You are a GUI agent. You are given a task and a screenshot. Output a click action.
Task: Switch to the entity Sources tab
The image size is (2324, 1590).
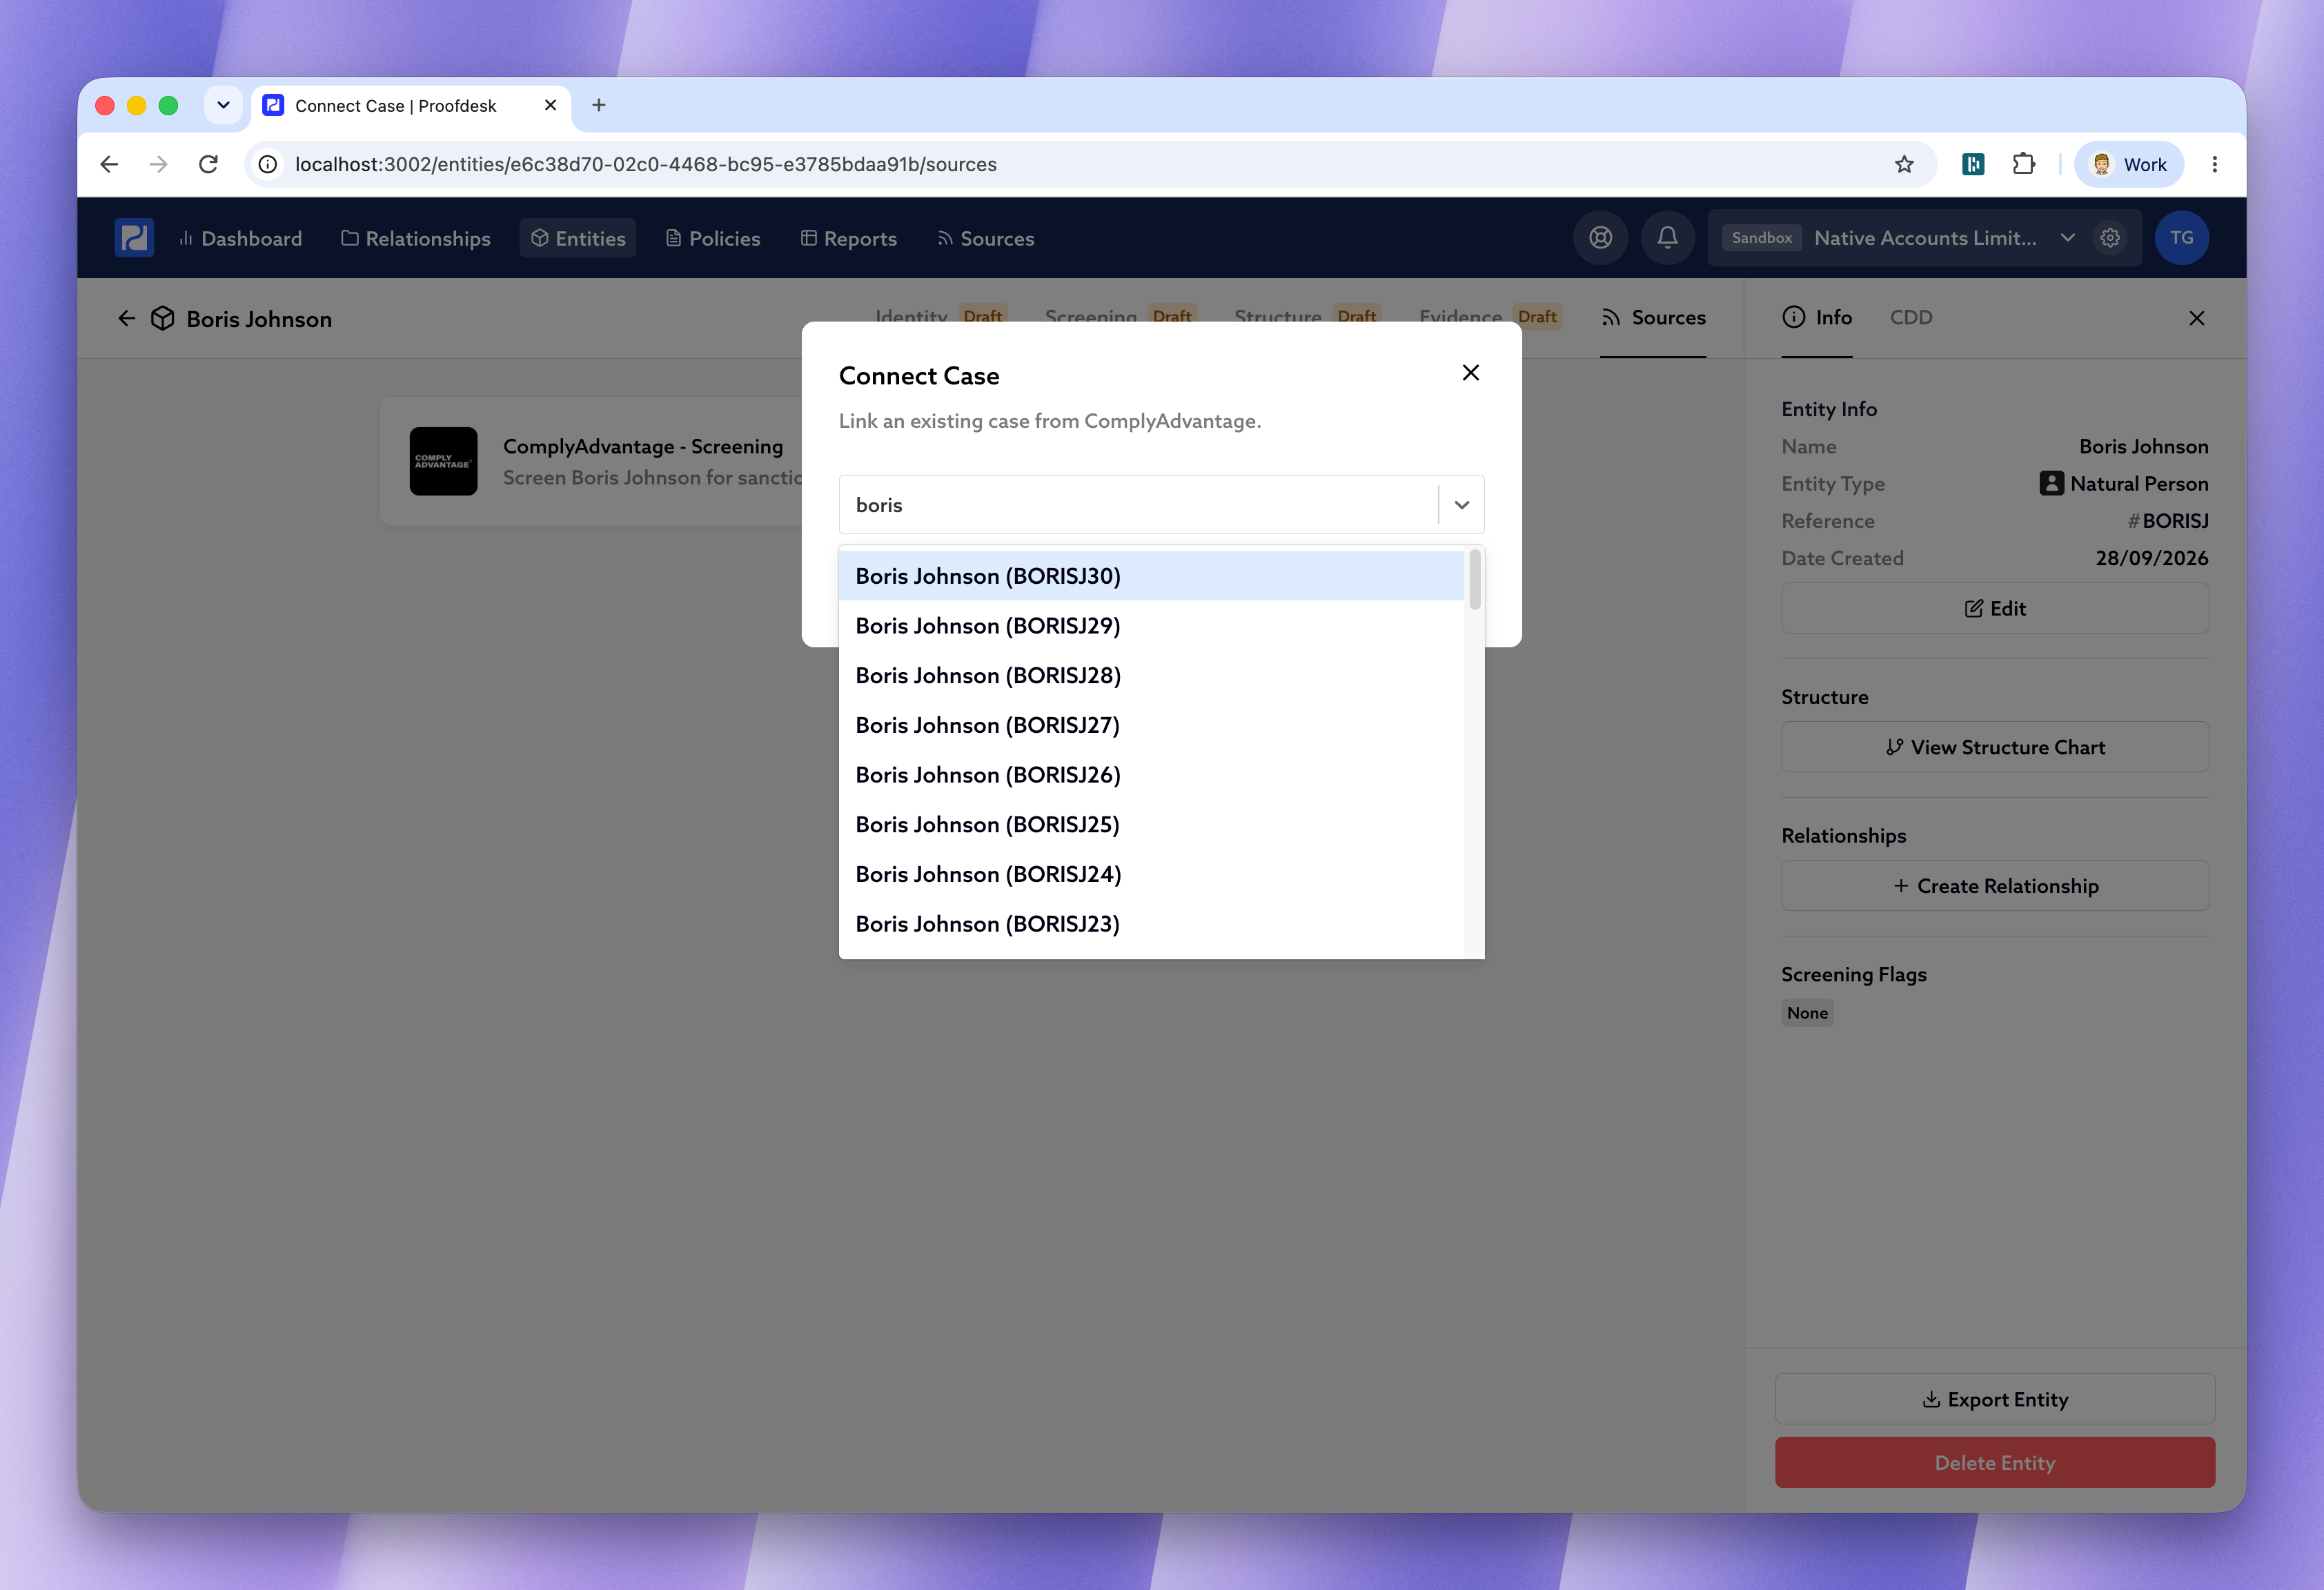(x=1653, y=318)
